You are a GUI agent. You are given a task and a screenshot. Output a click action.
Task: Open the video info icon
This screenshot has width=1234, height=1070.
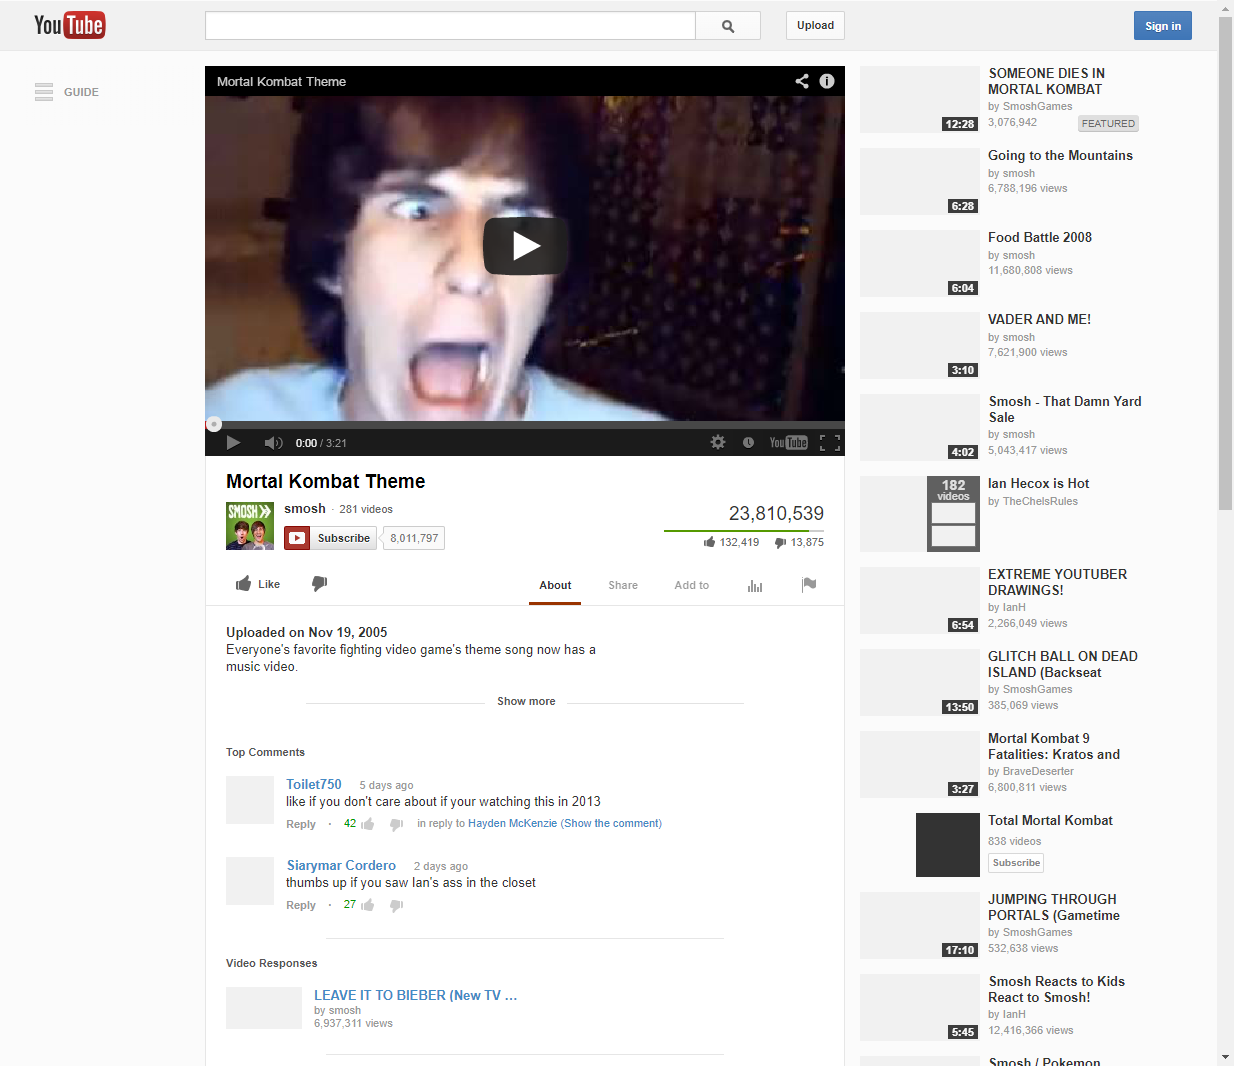pyautogui.click(x=827, y=81)
